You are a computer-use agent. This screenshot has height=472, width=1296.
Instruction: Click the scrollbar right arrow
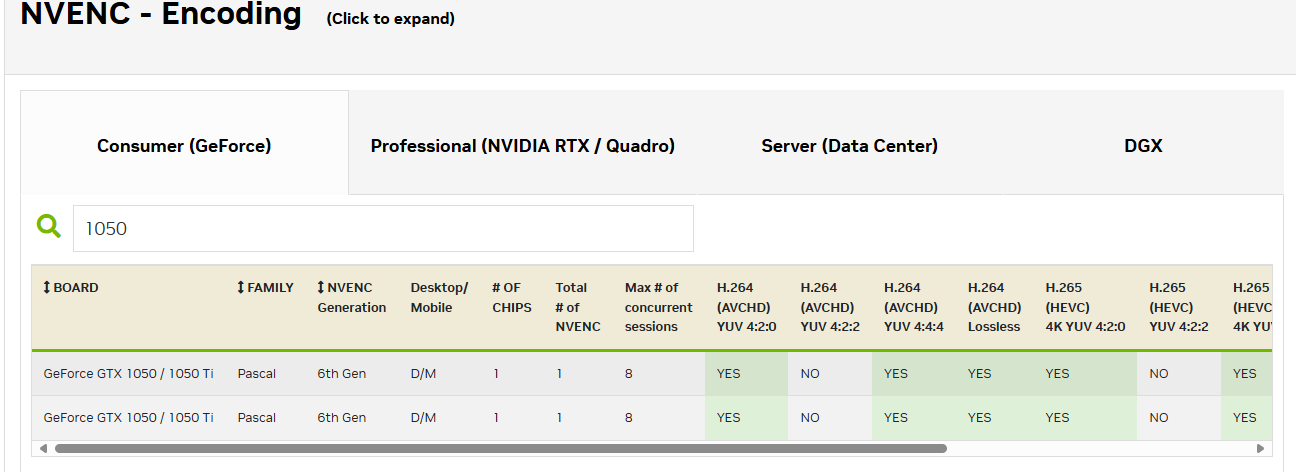click(x=1261, y=448)
